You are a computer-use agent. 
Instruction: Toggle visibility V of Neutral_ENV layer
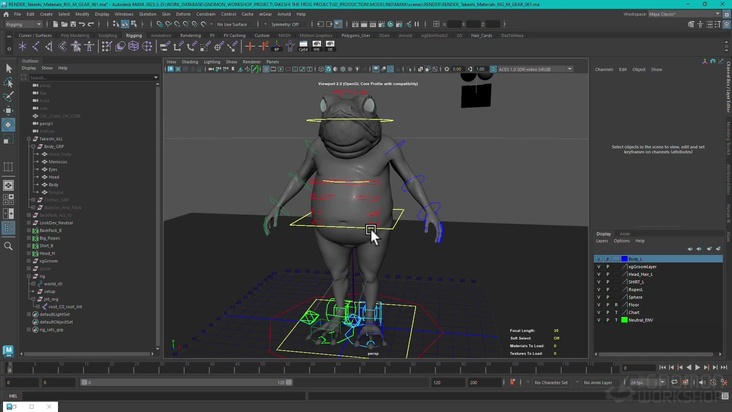coord(599,320)
